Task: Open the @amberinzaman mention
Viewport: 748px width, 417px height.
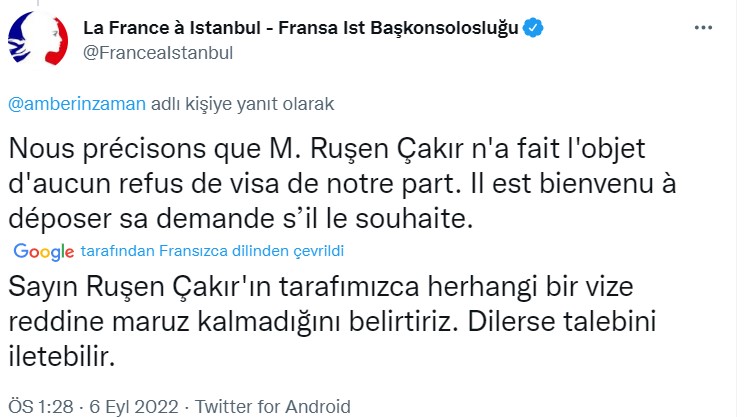Action: (76, 103)
